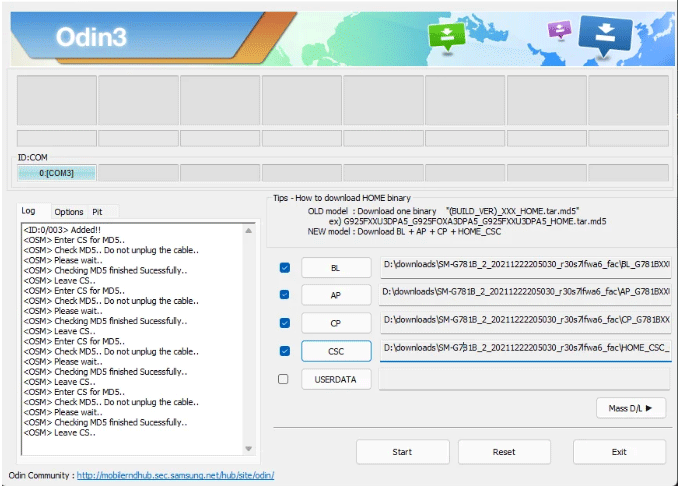The image size is (679, 486).
Task: Click the log scrollbar up arrow
Action: coord(249,230)
